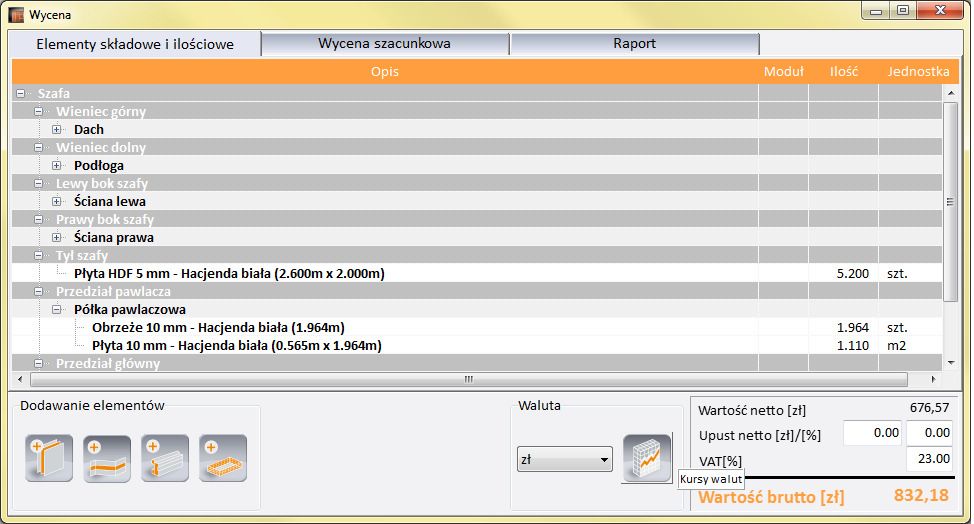Select the Podłoga tree item

(99, 165)
